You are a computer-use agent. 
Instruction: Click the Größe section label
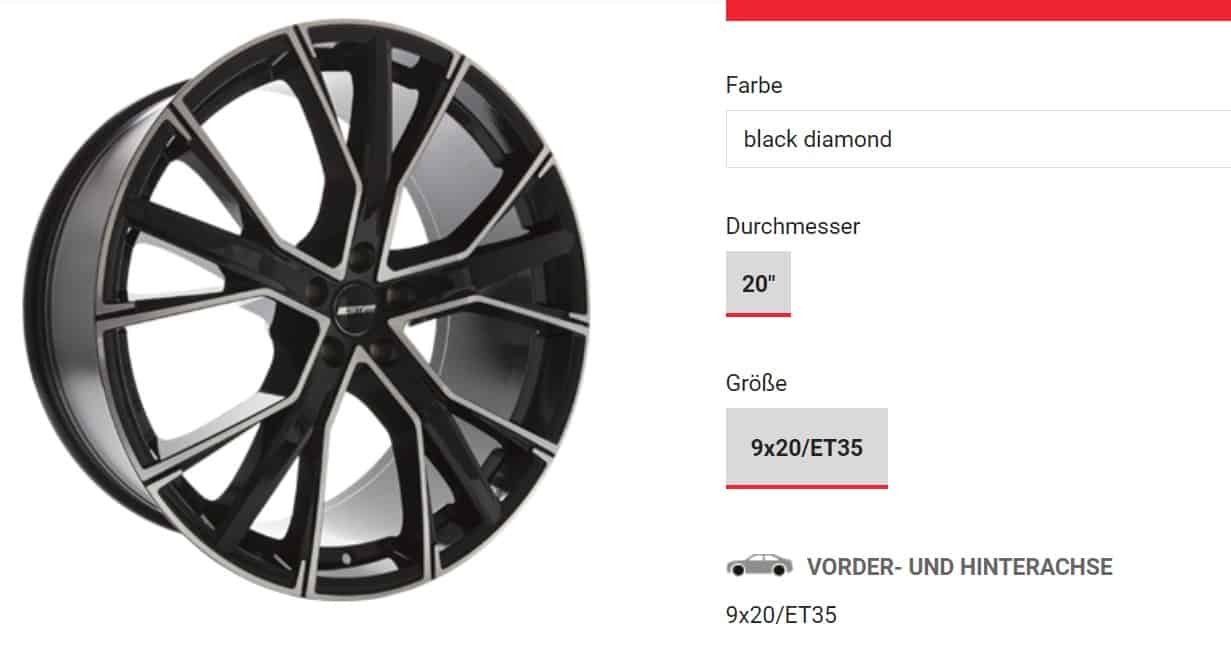(x=756, y=383)
